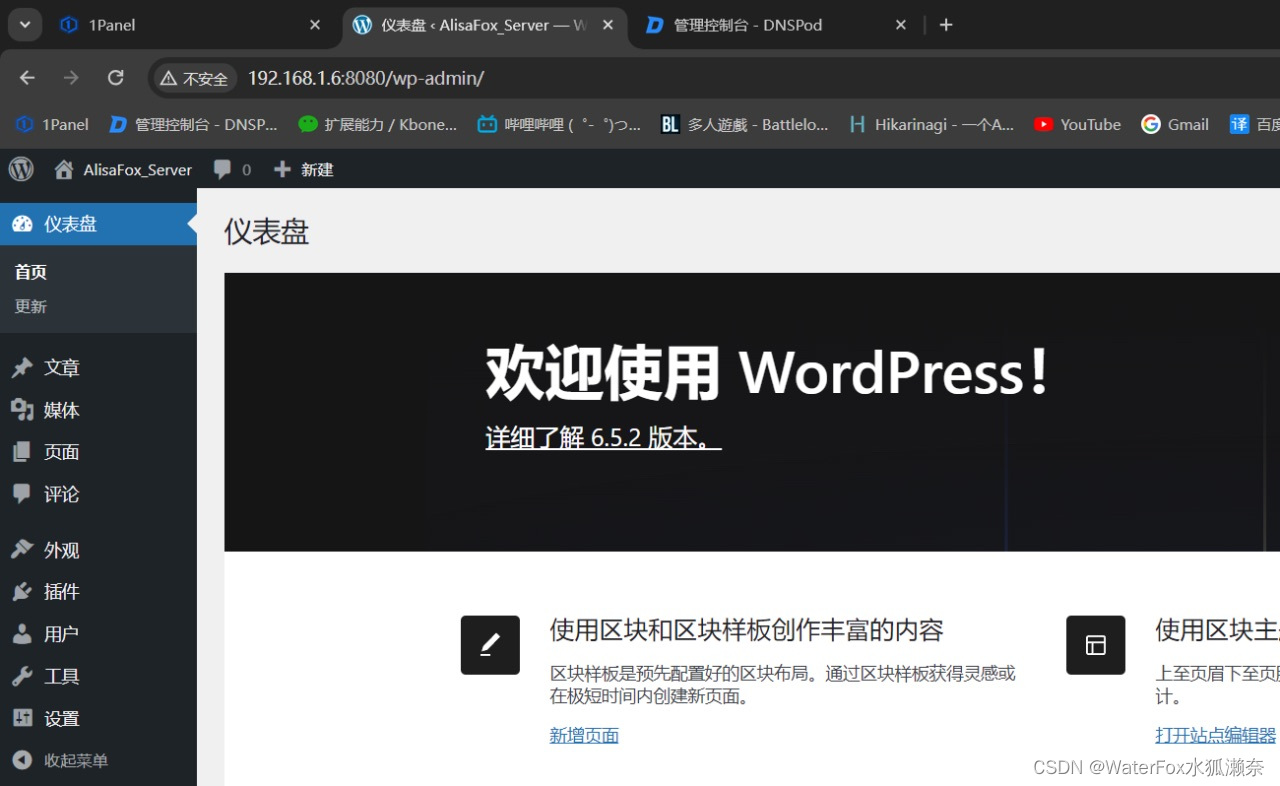The height and width of the screenshot is (786, 1280).
Task: Go back to the previous page
Action: (x=27, y=78)
